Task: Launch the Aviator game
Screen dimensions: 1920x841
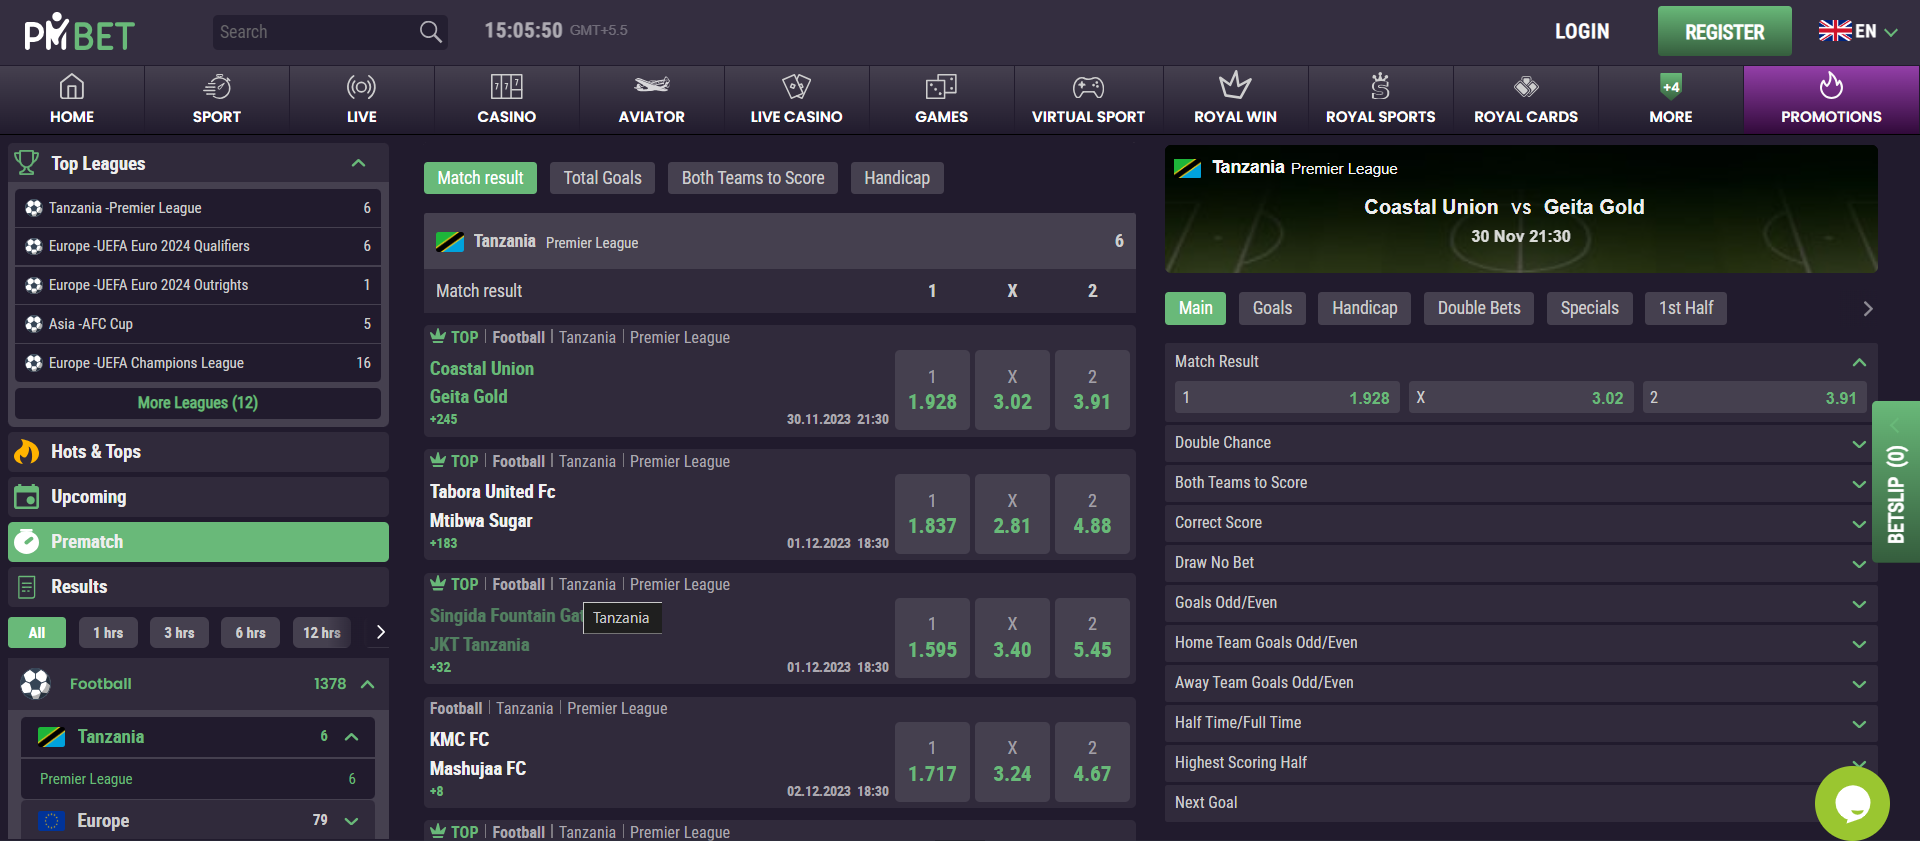Action: pos(651,100)
